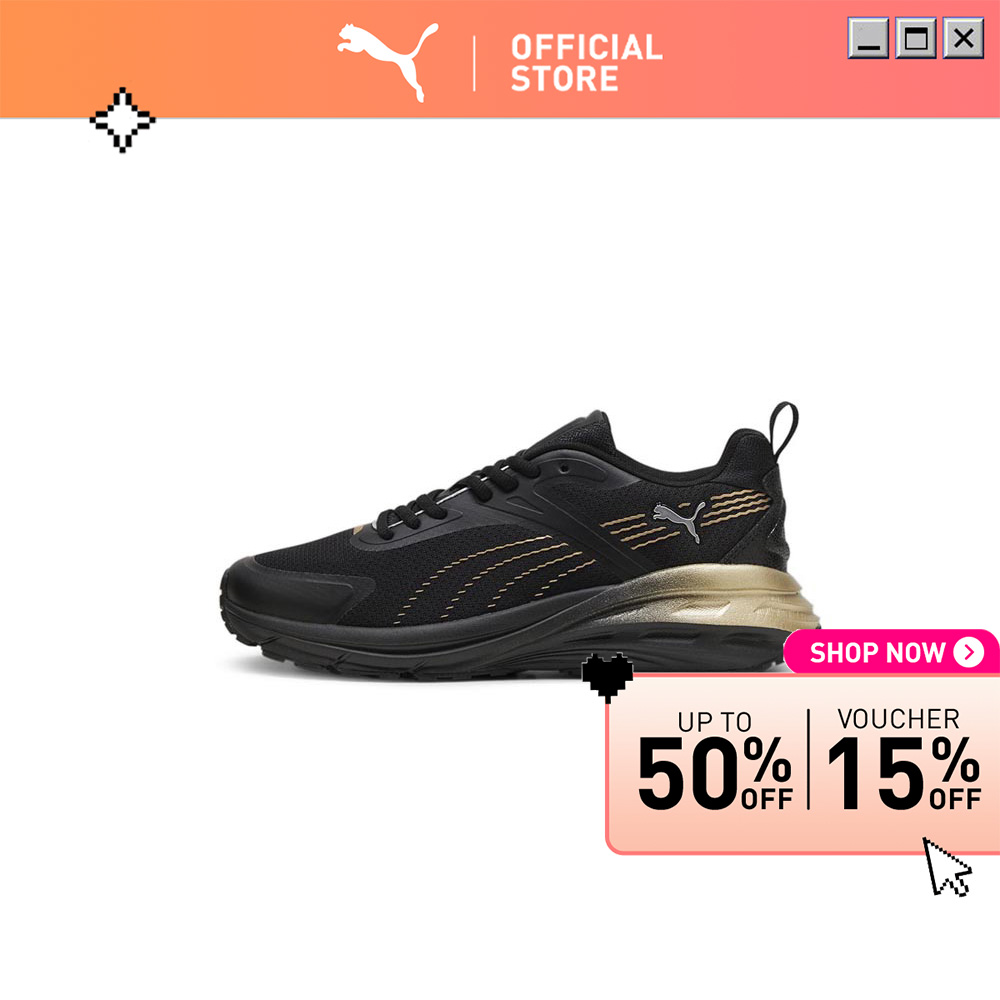Click the silver Puma logo on the shoe
The width and height of the screenshot is (1000, 1000).
tap(680, 519)
